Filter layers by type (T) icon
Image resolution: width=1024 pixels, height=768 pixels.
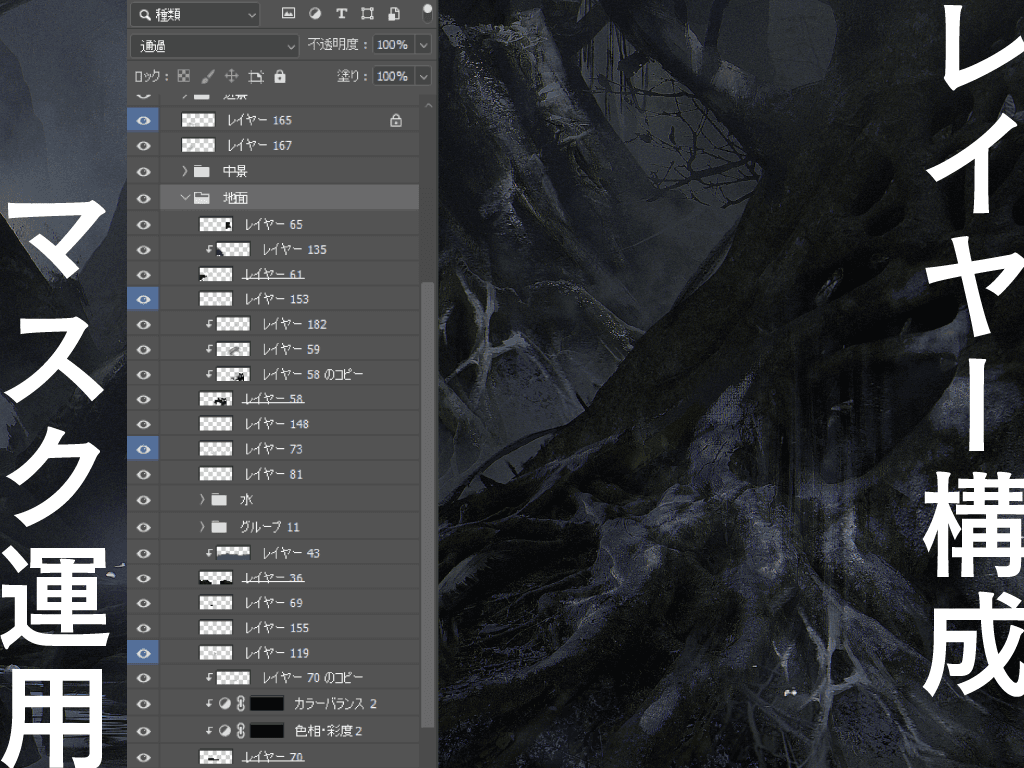point(341,14)
